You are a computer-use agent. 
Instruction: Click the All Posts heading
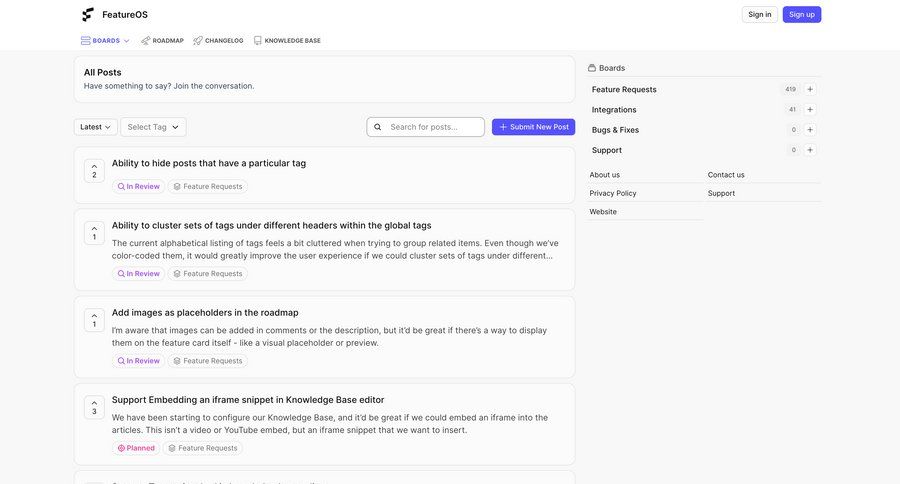click(x=102, y=72)
